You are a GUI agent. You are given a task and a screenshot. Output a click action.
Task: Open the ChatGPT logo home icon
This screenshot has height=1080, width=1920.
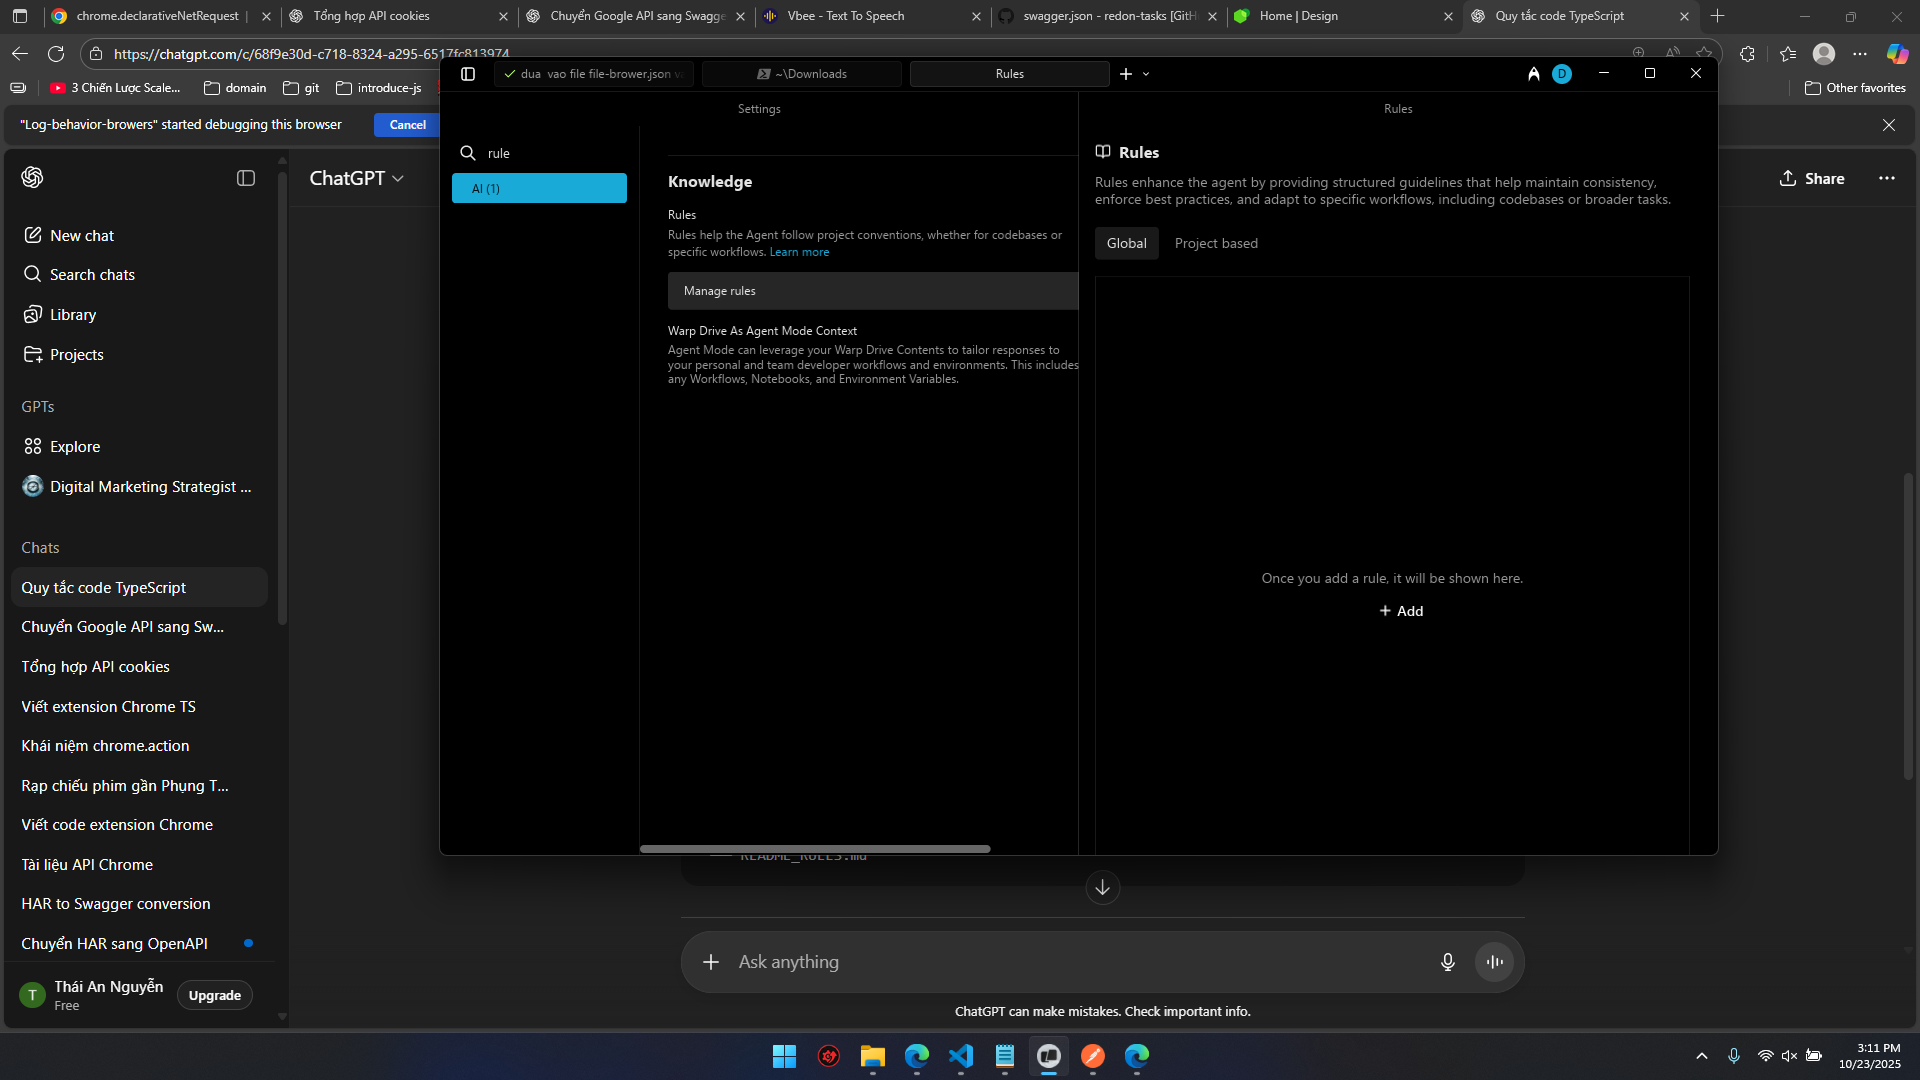[32, 177]
